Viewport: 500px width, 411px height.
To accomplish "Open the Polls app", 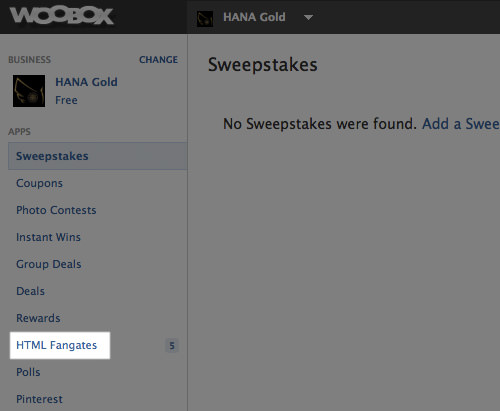I will (x=28, y=372).
